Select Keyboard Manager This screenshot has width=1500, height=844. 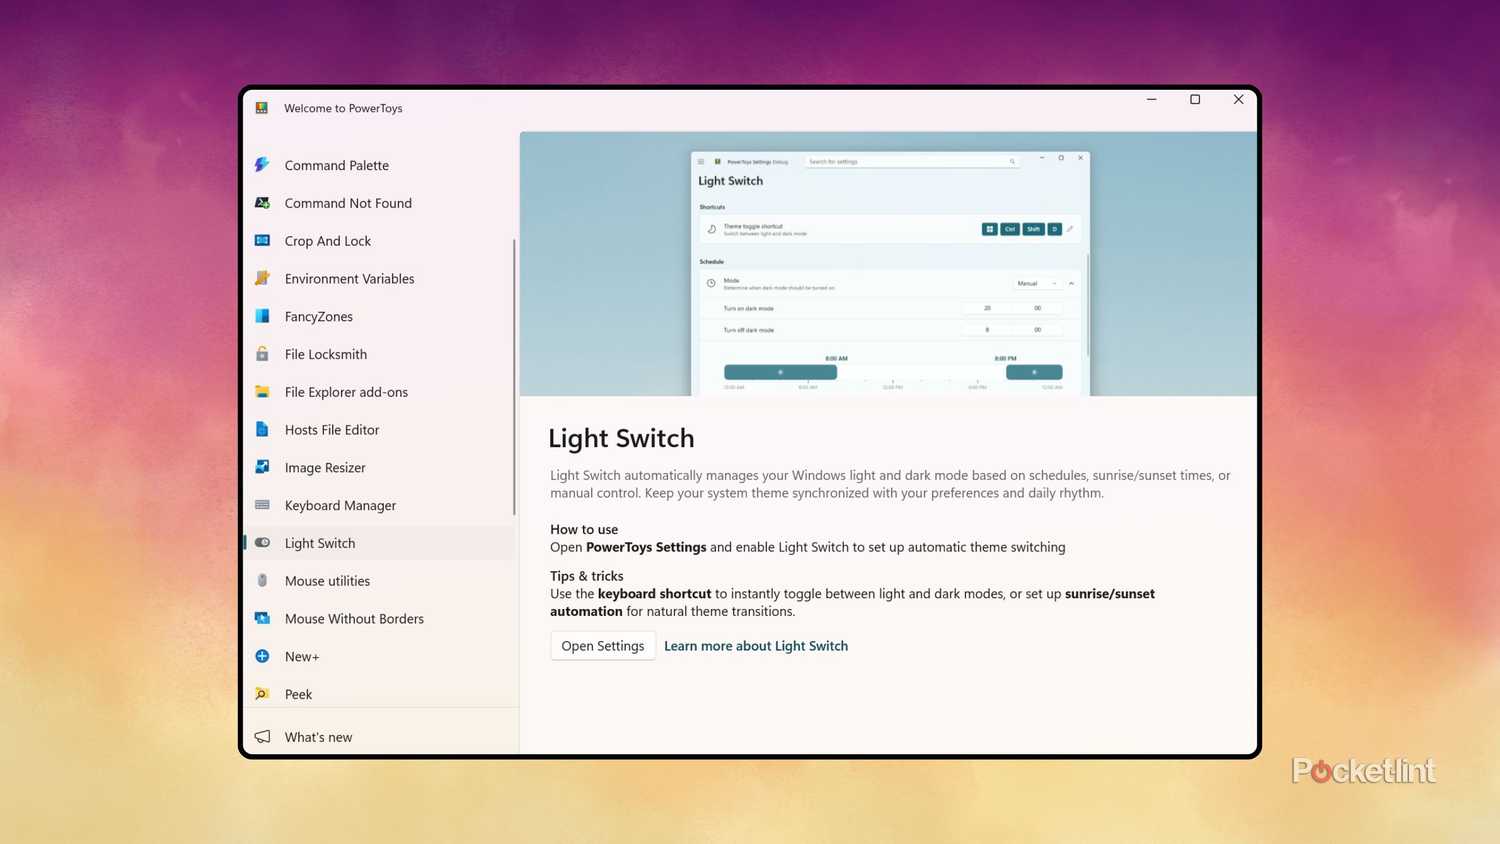(x=340, y=505)
